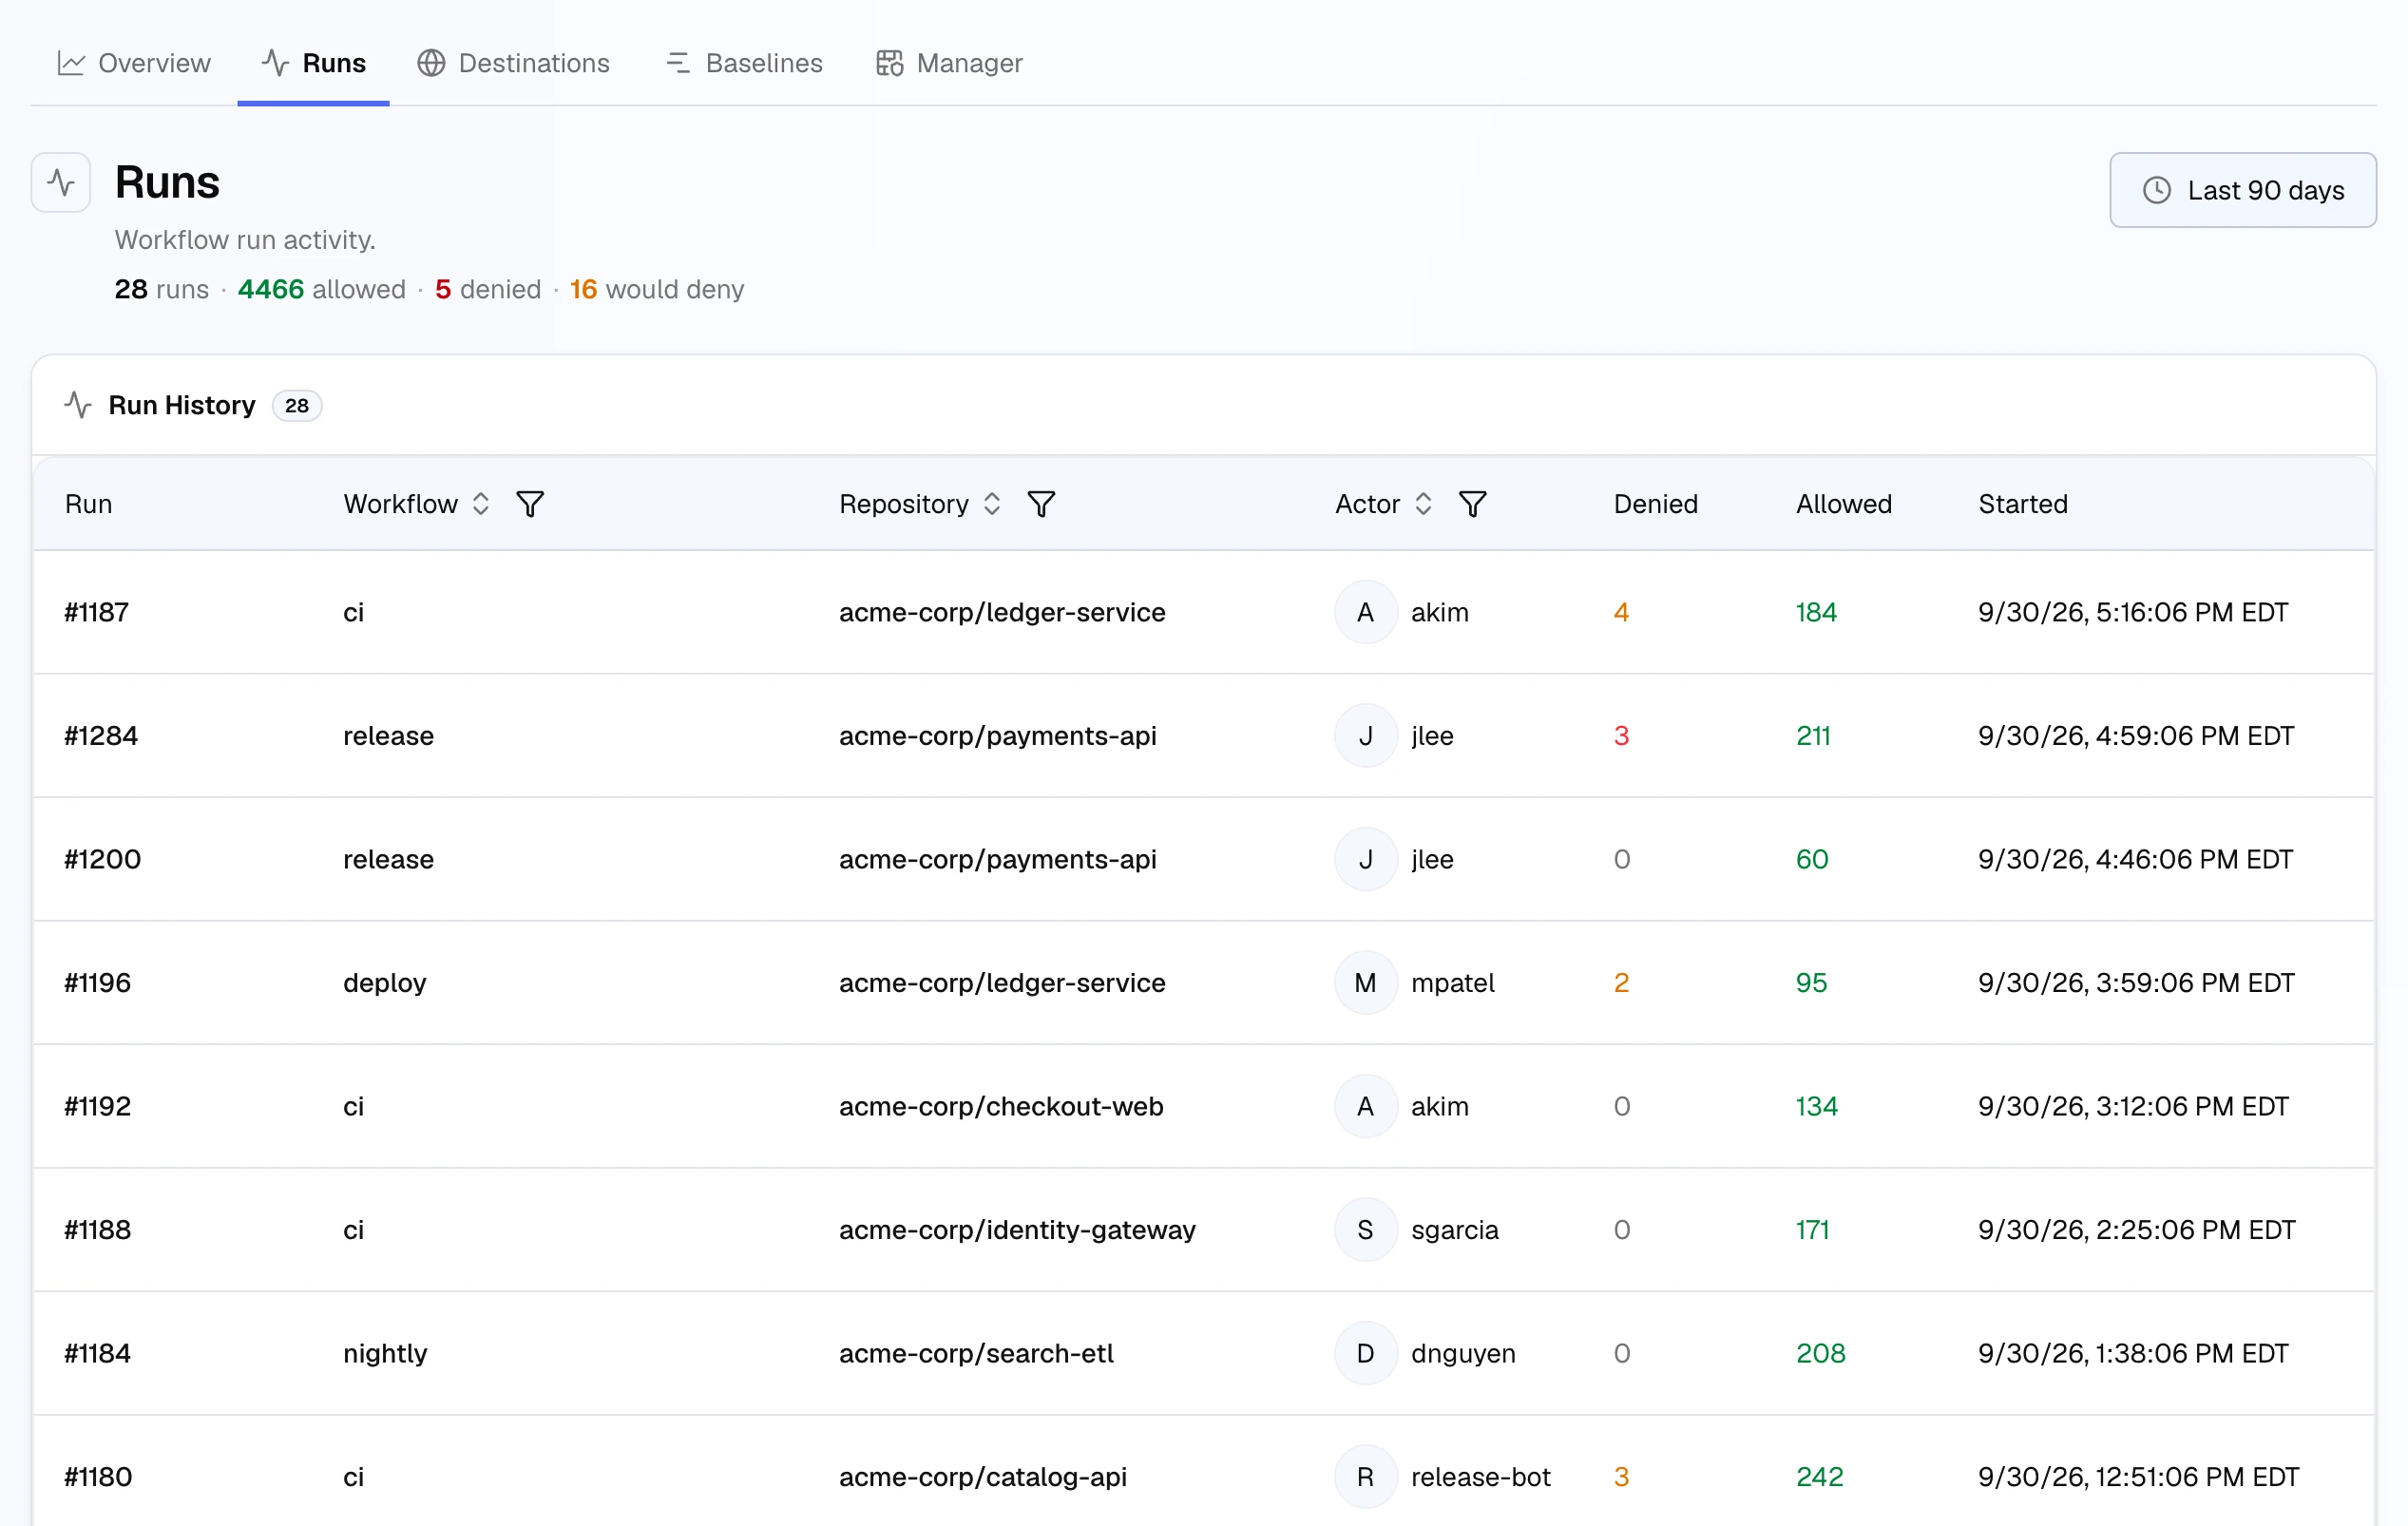The width and height of the screenshot is (2408, 1526).
Task: Click the Run History activity icon
Action: pyautogui.click(x=78, y=405)
